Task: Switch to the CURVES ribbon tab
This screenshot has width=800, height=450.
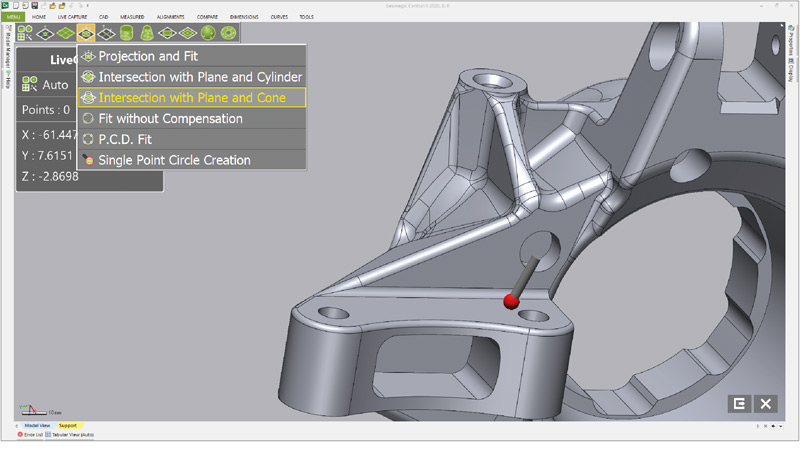Action: click(279, 17)
